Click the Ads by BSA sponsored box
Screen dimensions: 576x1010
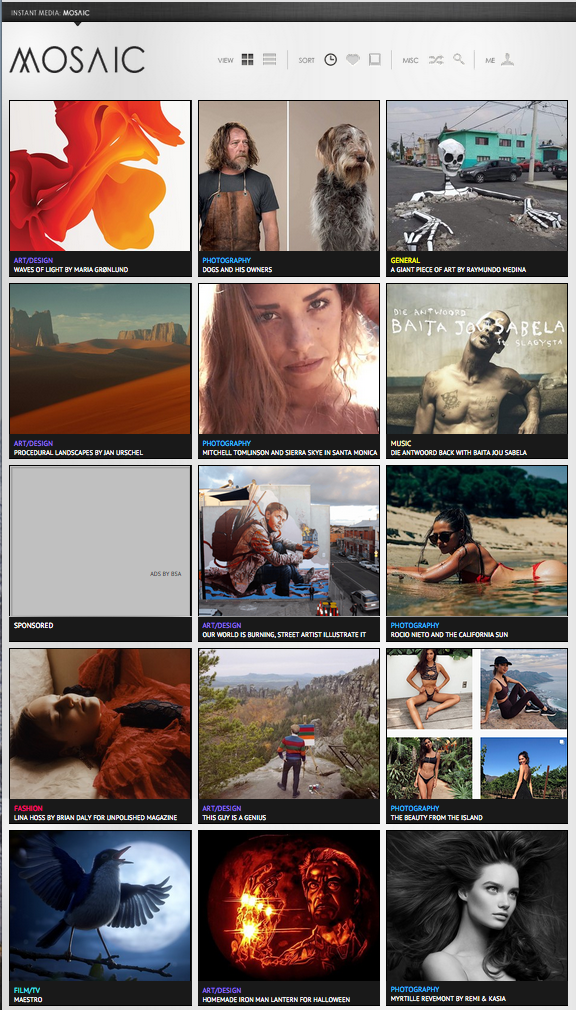(101, 541)
